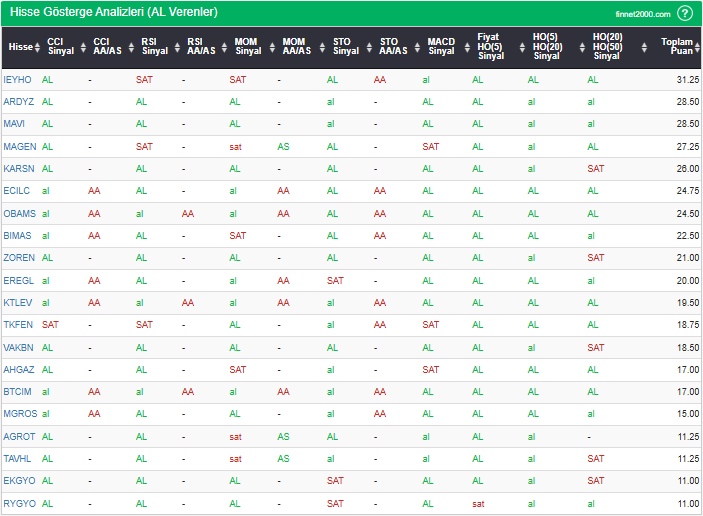Sort by CCI AA/AS column arrows

click(131, 47)
